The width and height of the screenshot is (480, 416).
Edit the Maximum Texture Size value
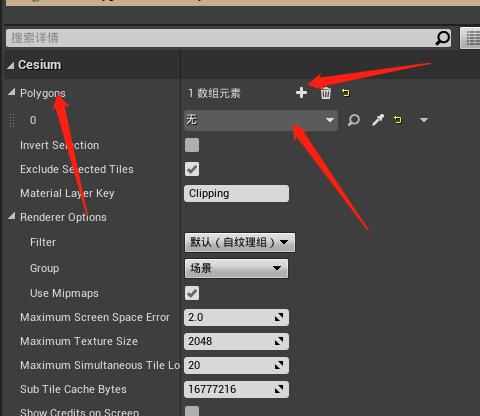point(236,341)
